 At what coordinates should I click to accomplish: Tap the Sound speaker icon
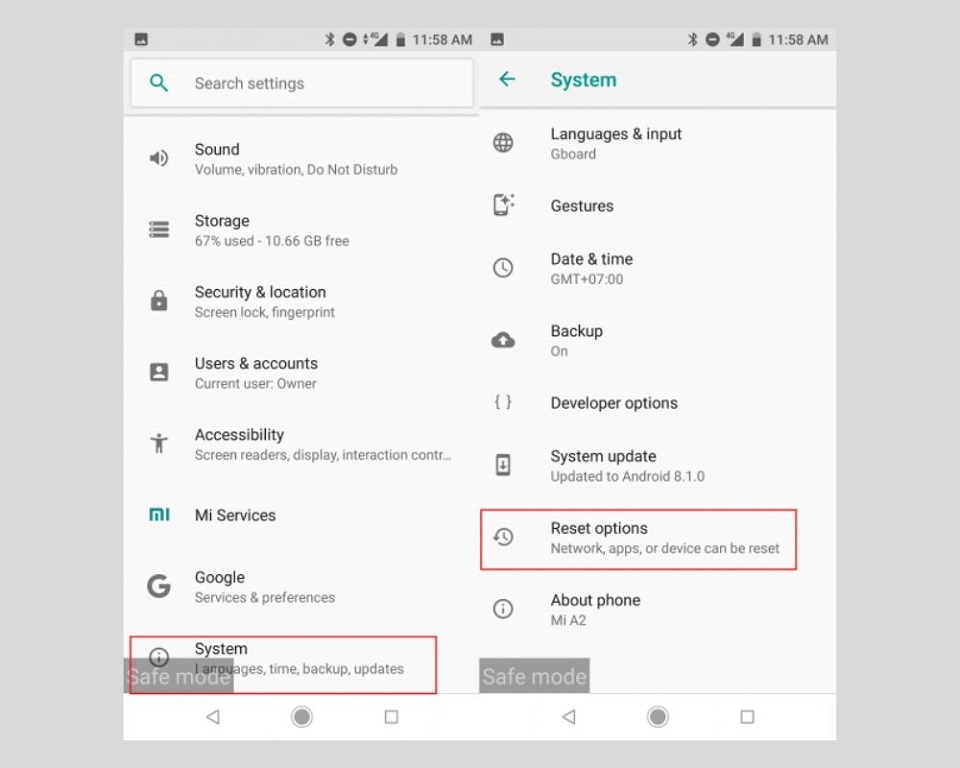point(159,158)
